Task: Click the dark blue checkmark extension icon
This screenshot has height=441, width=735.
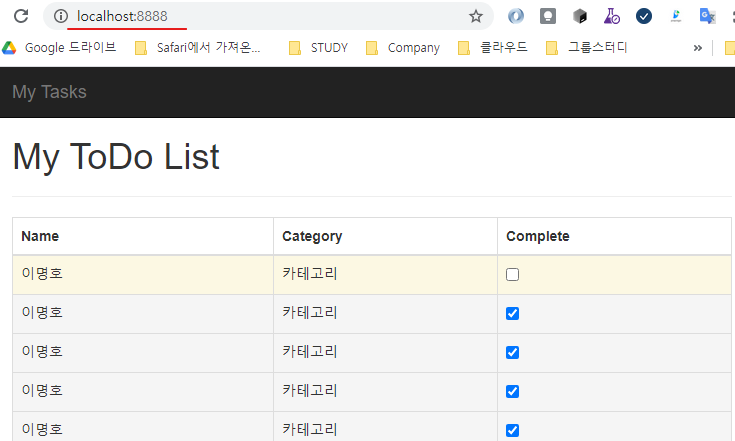Action: click(644, 16)
